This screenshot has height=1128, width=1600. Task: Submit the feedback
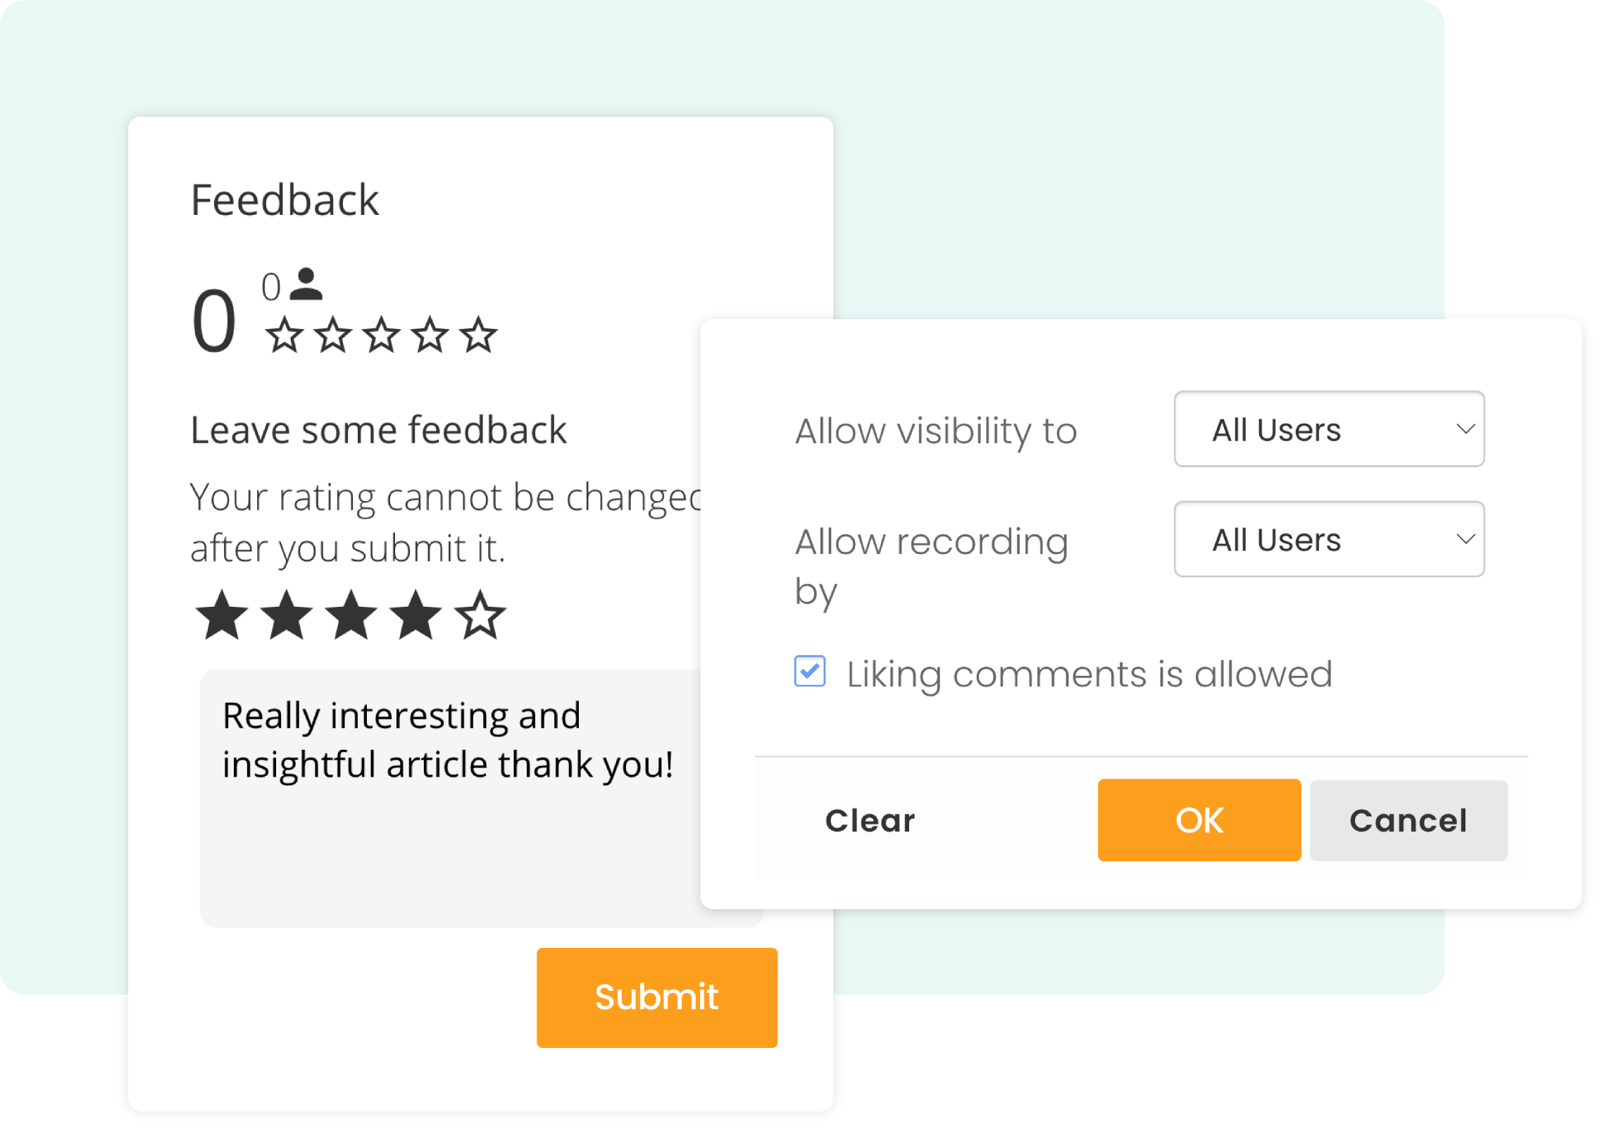coord(656,997)
